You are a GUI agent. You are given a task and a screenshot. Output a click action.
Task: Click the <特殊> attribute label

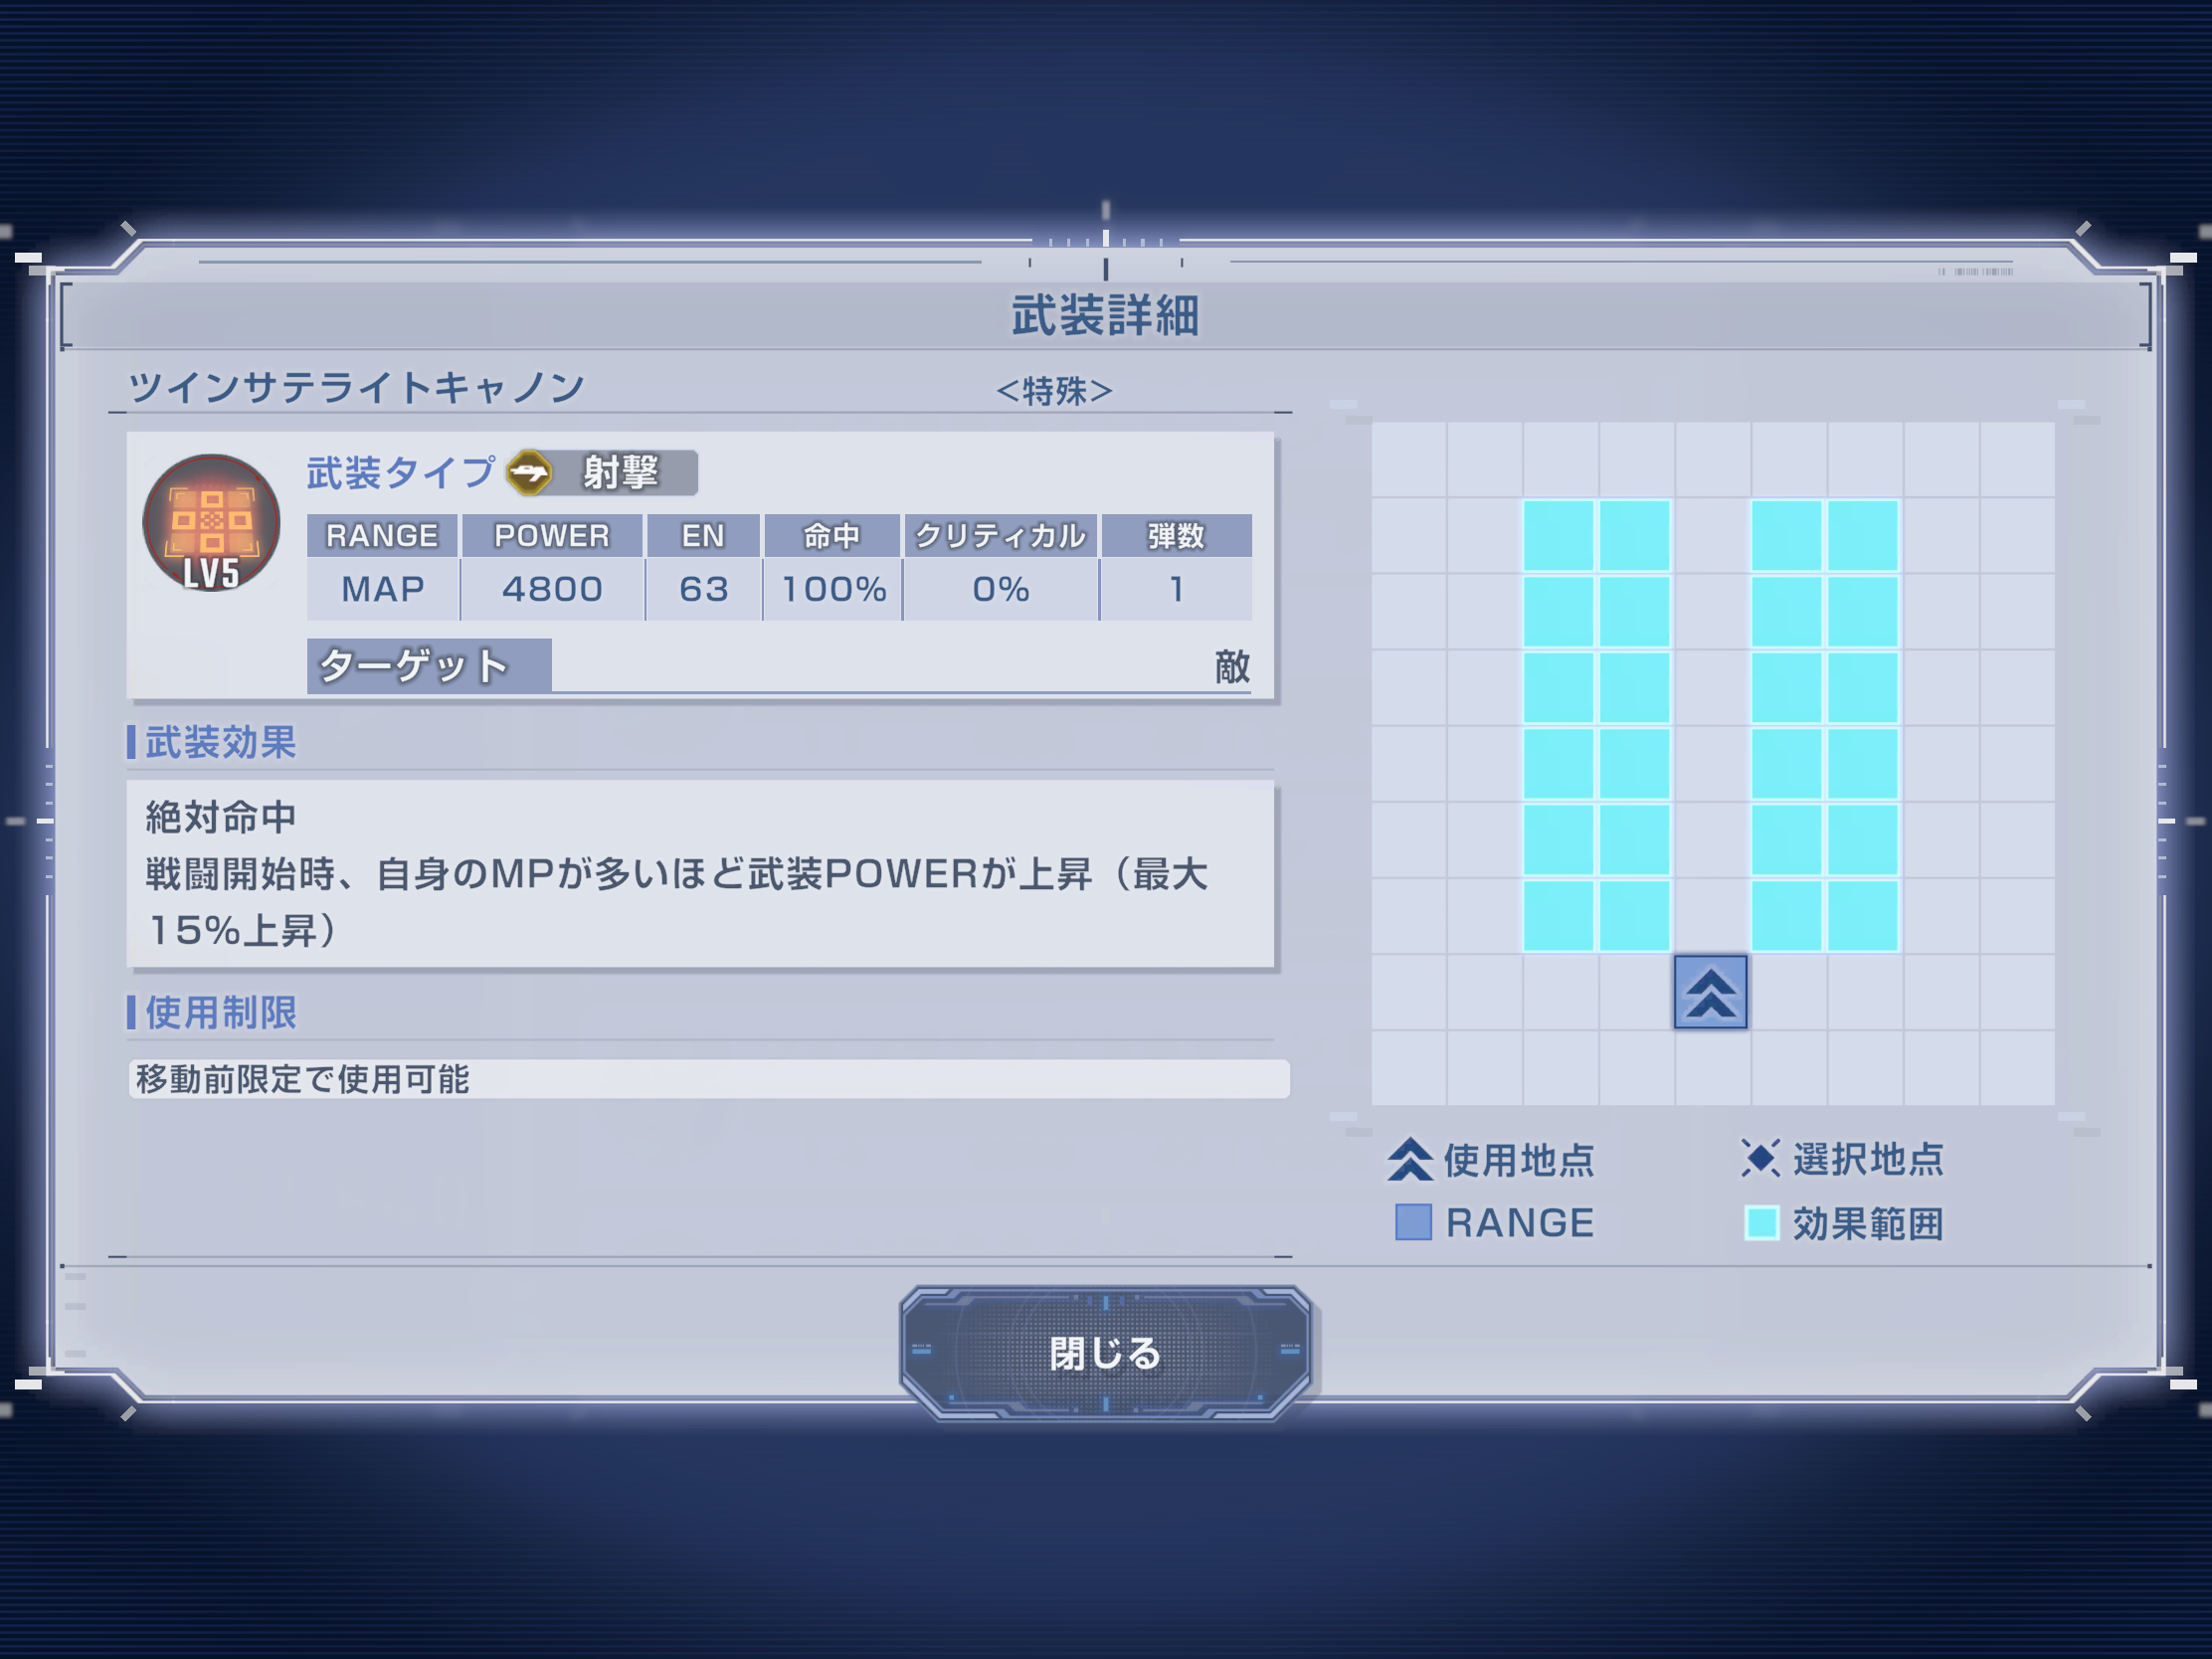[x=1054, y=390]
